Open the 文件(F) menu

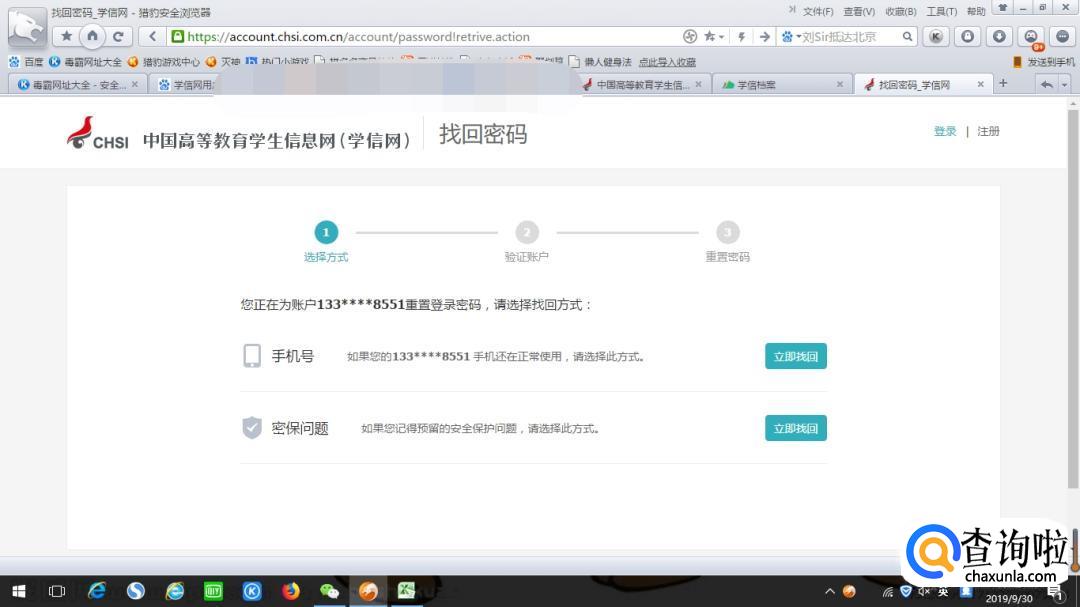click(818, 11)
